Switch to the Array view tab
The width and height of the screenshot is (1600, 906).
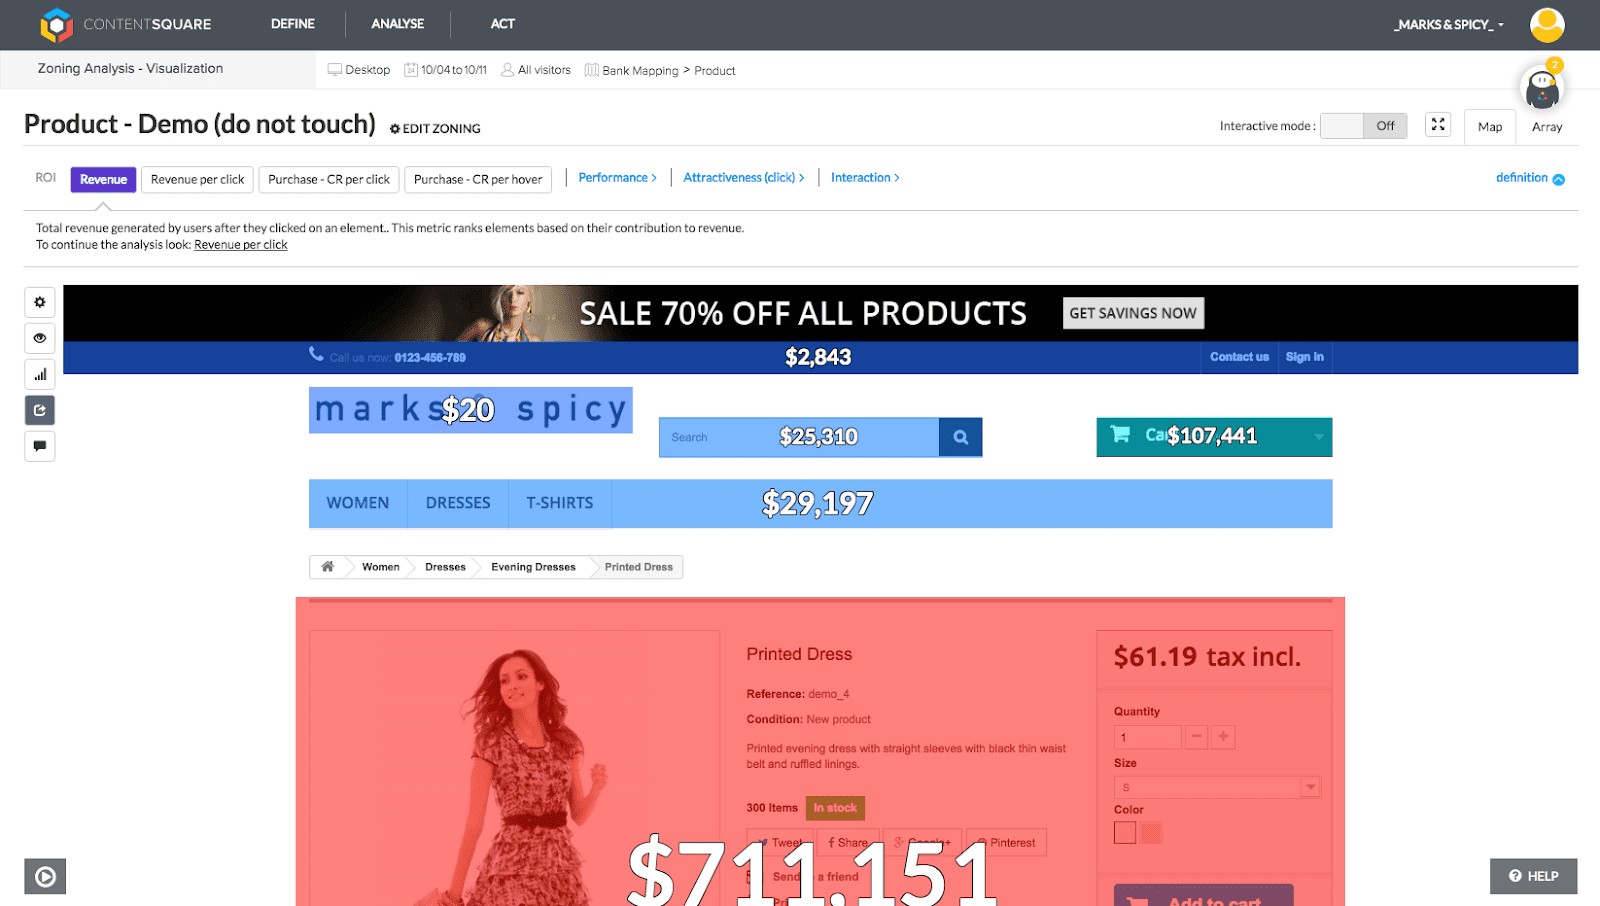point(1546,127)
